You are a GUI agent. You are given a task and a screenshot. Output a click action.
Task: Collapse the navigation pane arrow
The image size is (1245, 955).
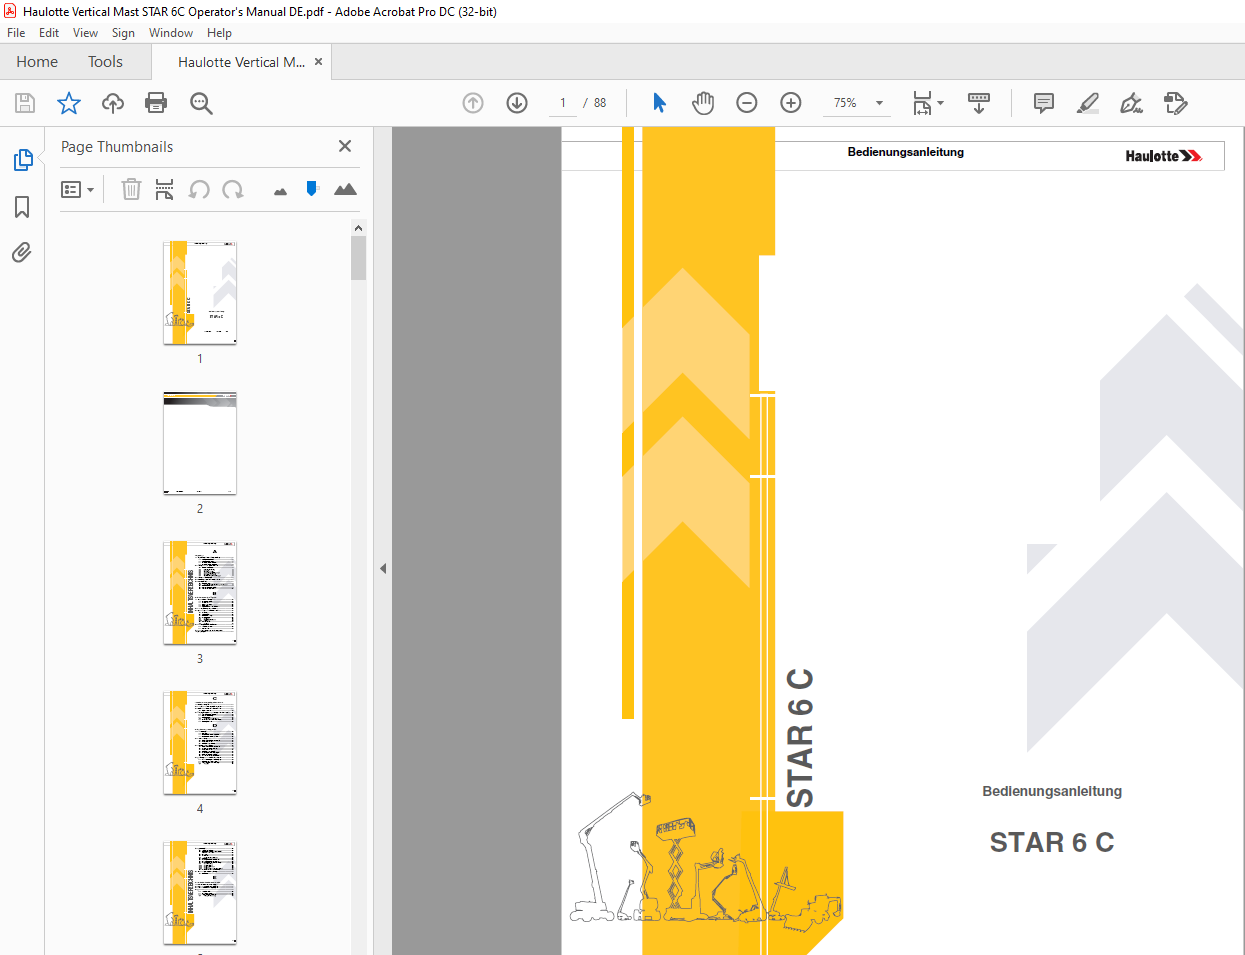[383, 568]
